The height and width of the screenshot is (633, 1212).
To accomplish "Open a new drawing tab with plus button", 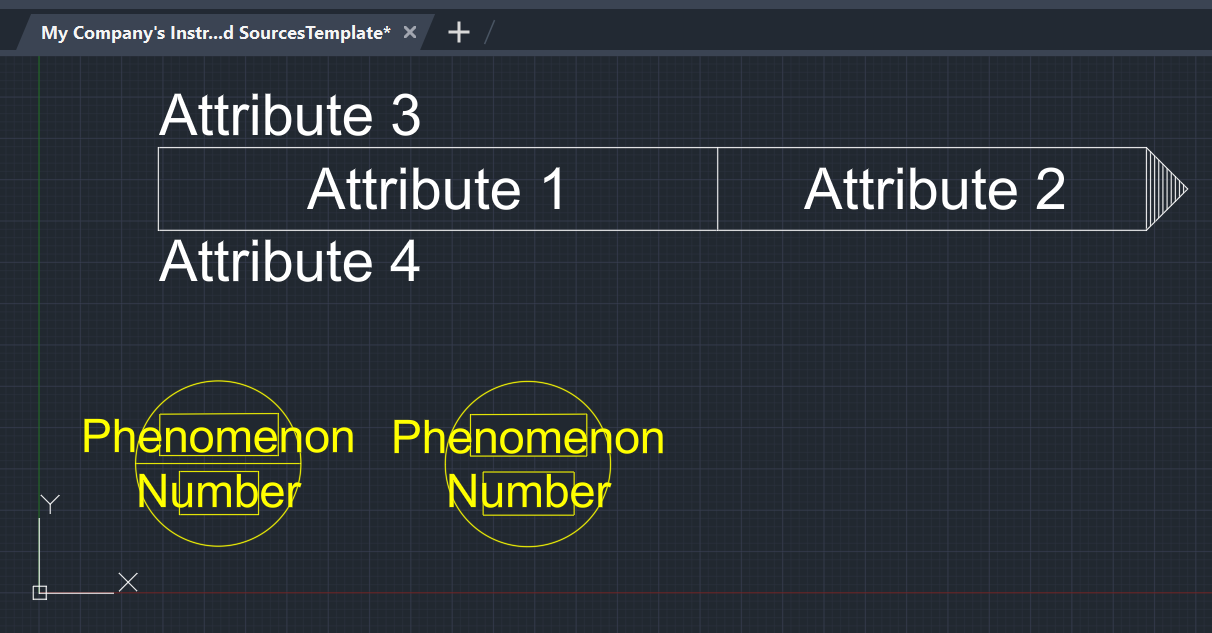I will coord(458,33).
